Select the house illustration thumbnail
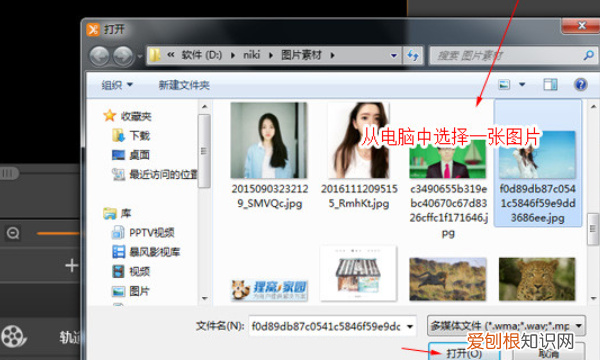Image resolution: width=600 pixels, height=360 pixels. point(359,274)
